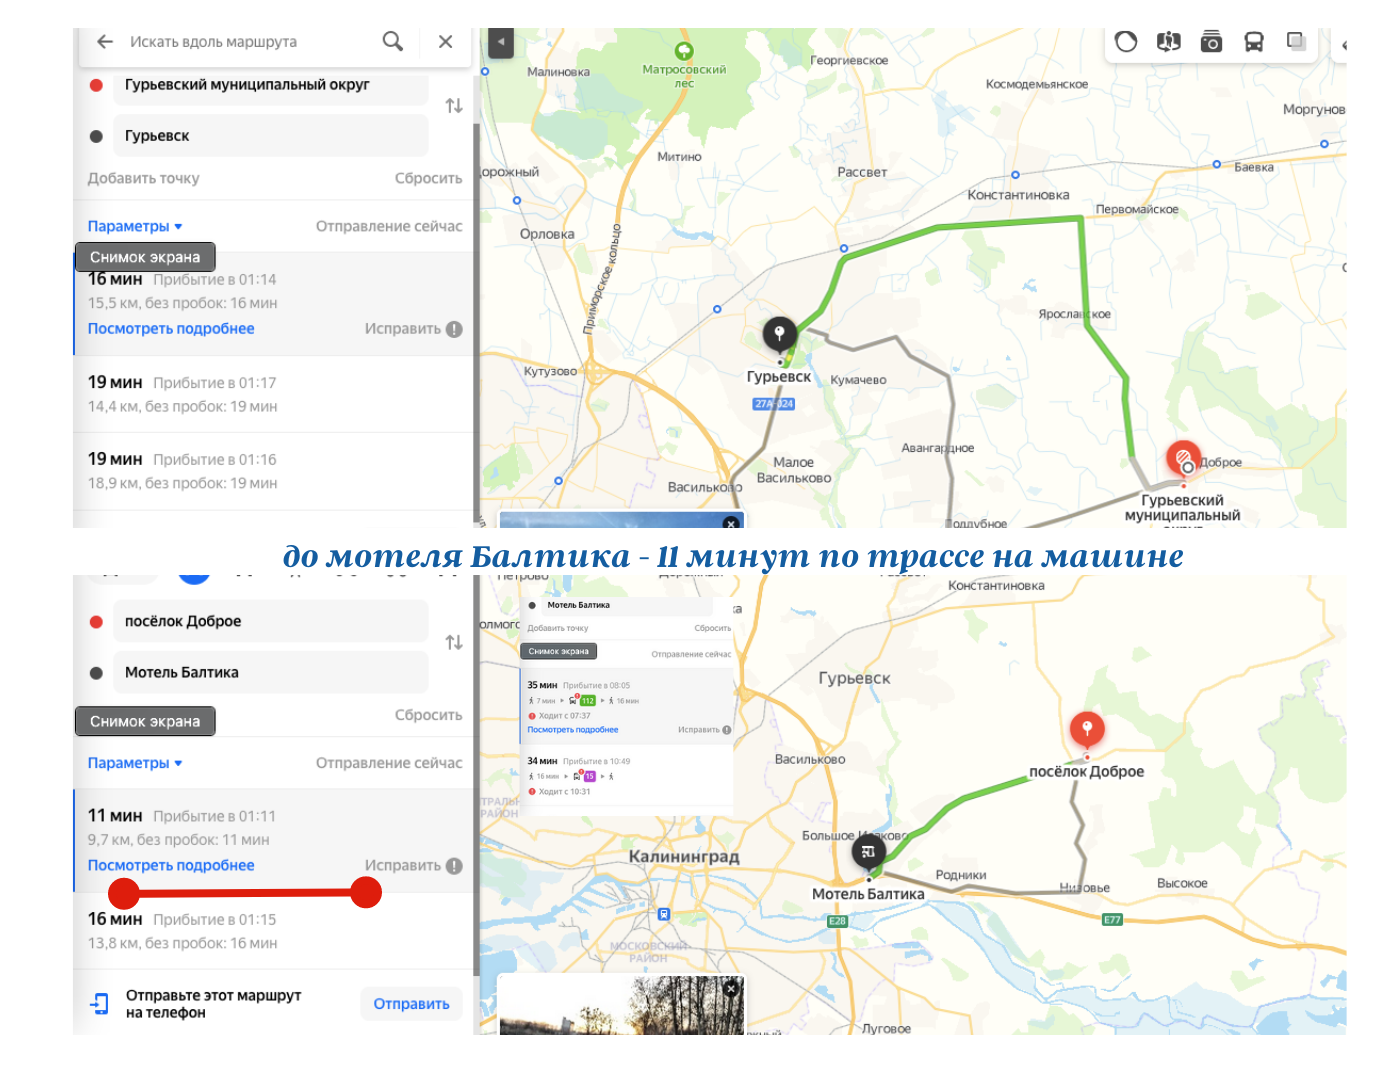Click Исправить on the 15,5 км route
1400x1080 pixels.
point(413,329)
